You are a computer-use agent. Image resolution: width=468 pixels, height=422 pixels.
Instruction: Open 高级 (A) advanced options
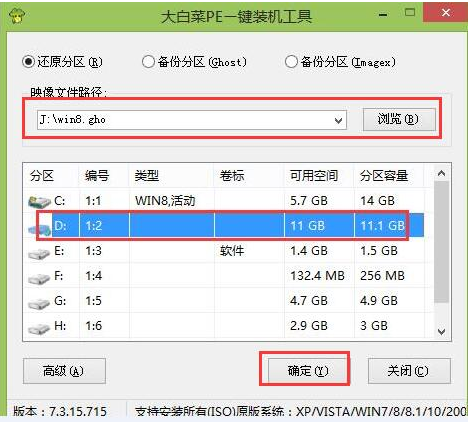coord(64,371)
